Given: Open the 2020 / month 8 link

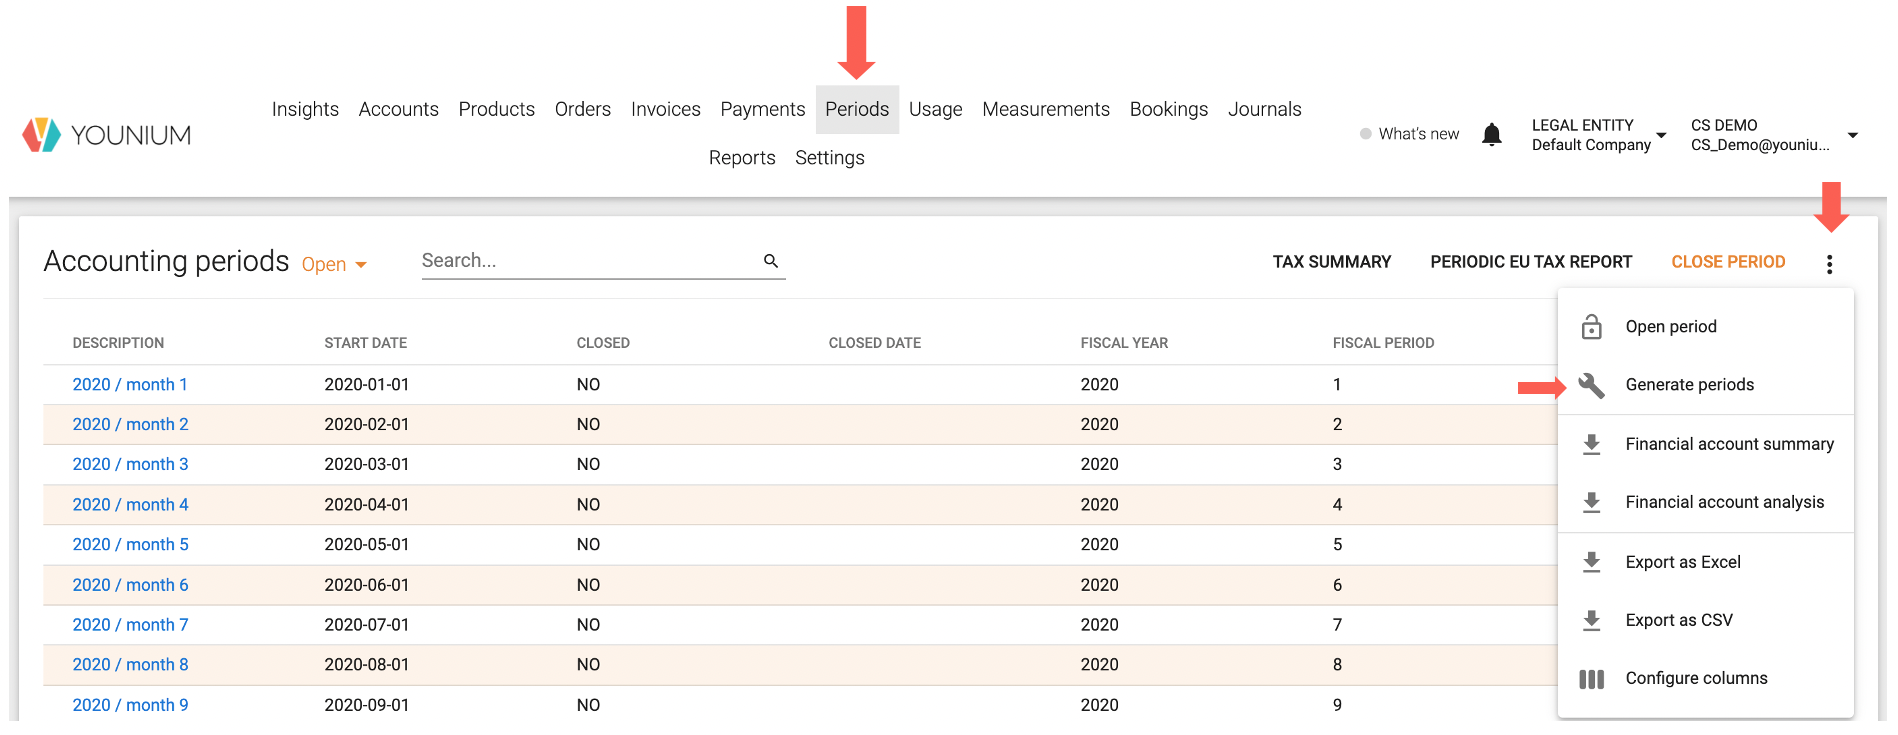Looking at the screenshot, I should tap(130, 665).
